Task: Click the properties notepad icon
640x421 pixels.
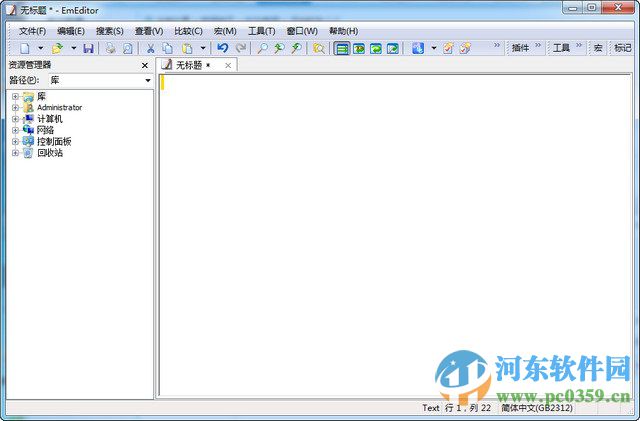Action: 448,48
